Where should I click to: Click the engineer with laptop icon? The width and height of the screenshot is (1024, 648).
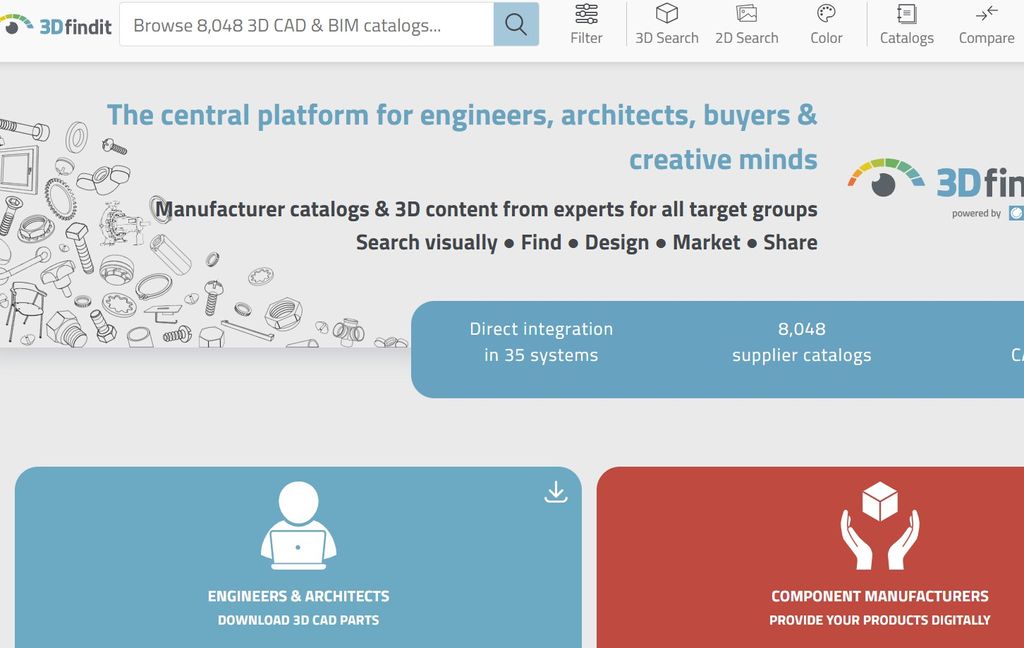coord(298,525)
